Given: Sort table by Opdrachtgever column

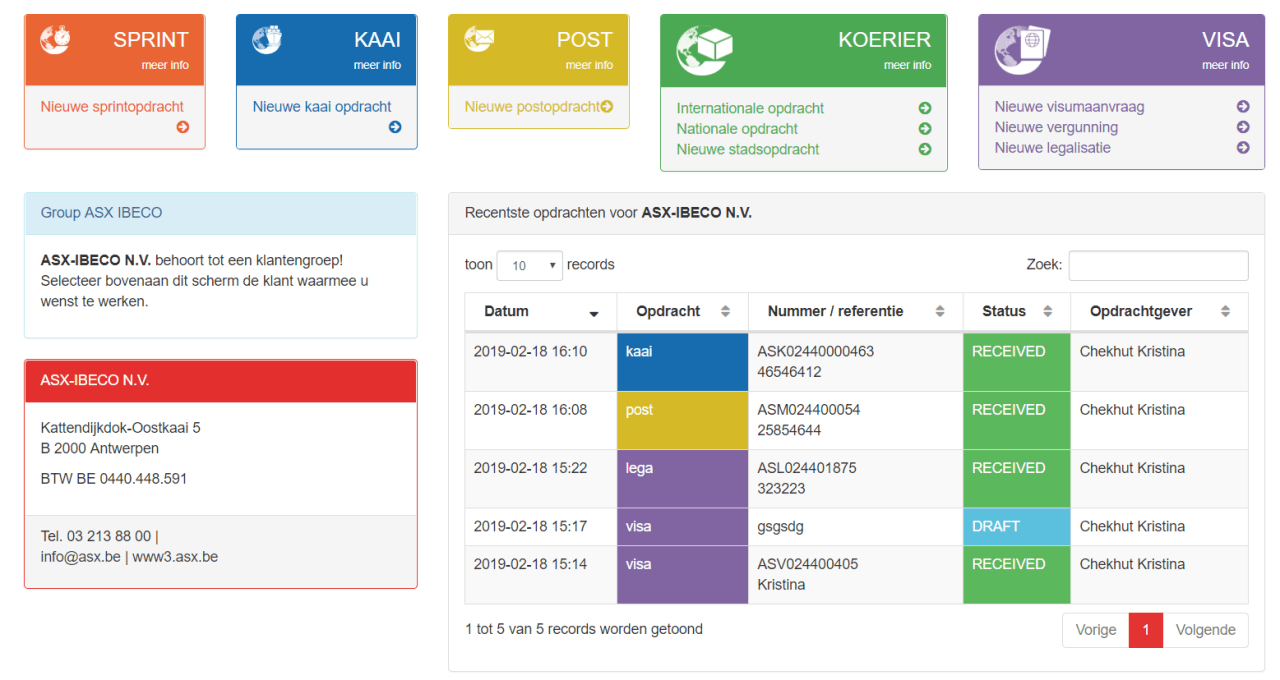Looking at the screenshot, I should point(1158,312).
